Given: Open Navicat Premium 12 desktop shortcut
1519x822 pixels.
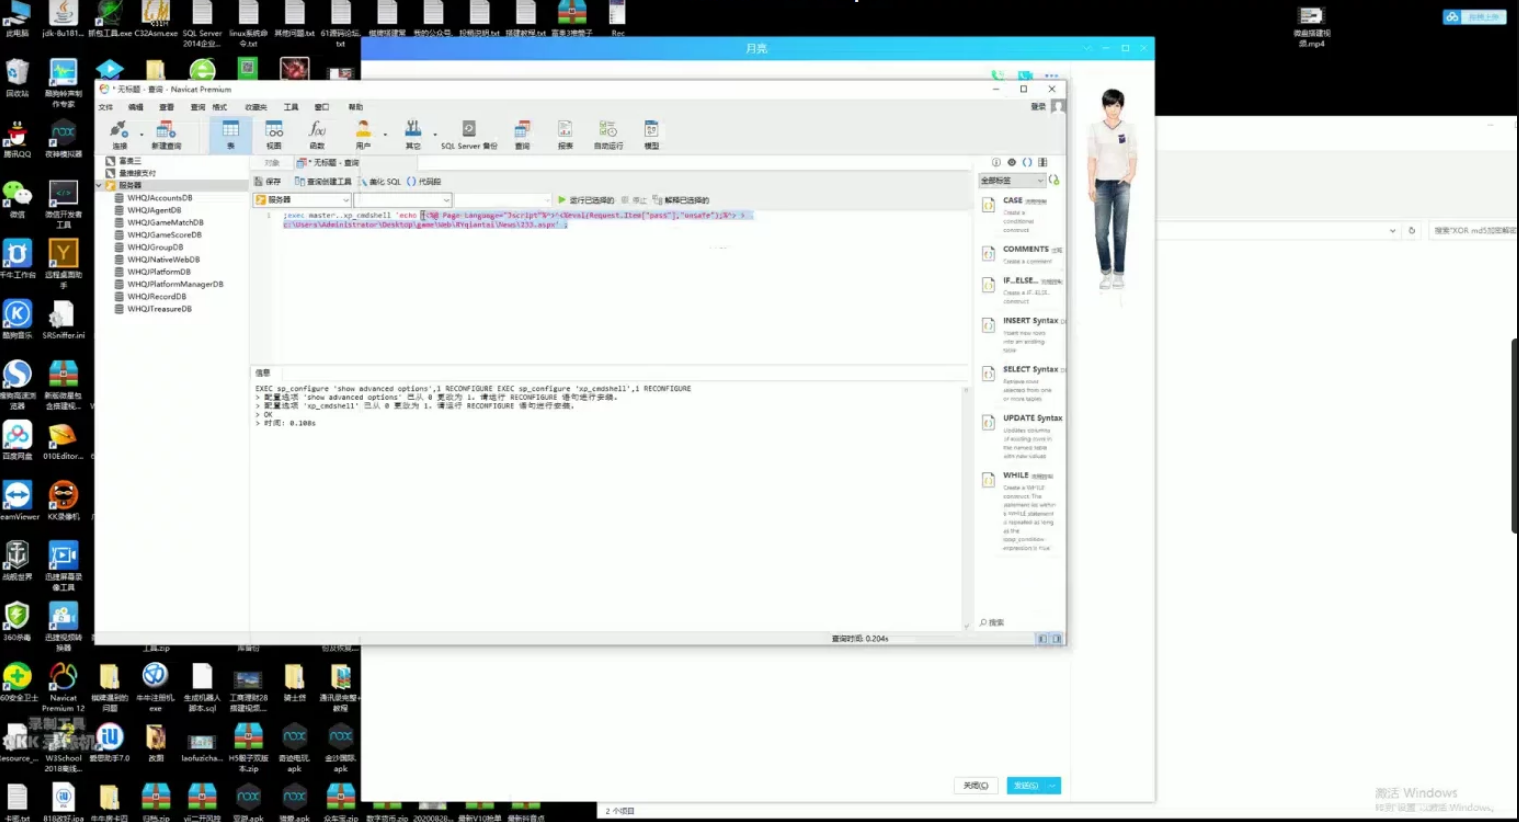Looking at the screenshot, I should (x=63, y=685).
